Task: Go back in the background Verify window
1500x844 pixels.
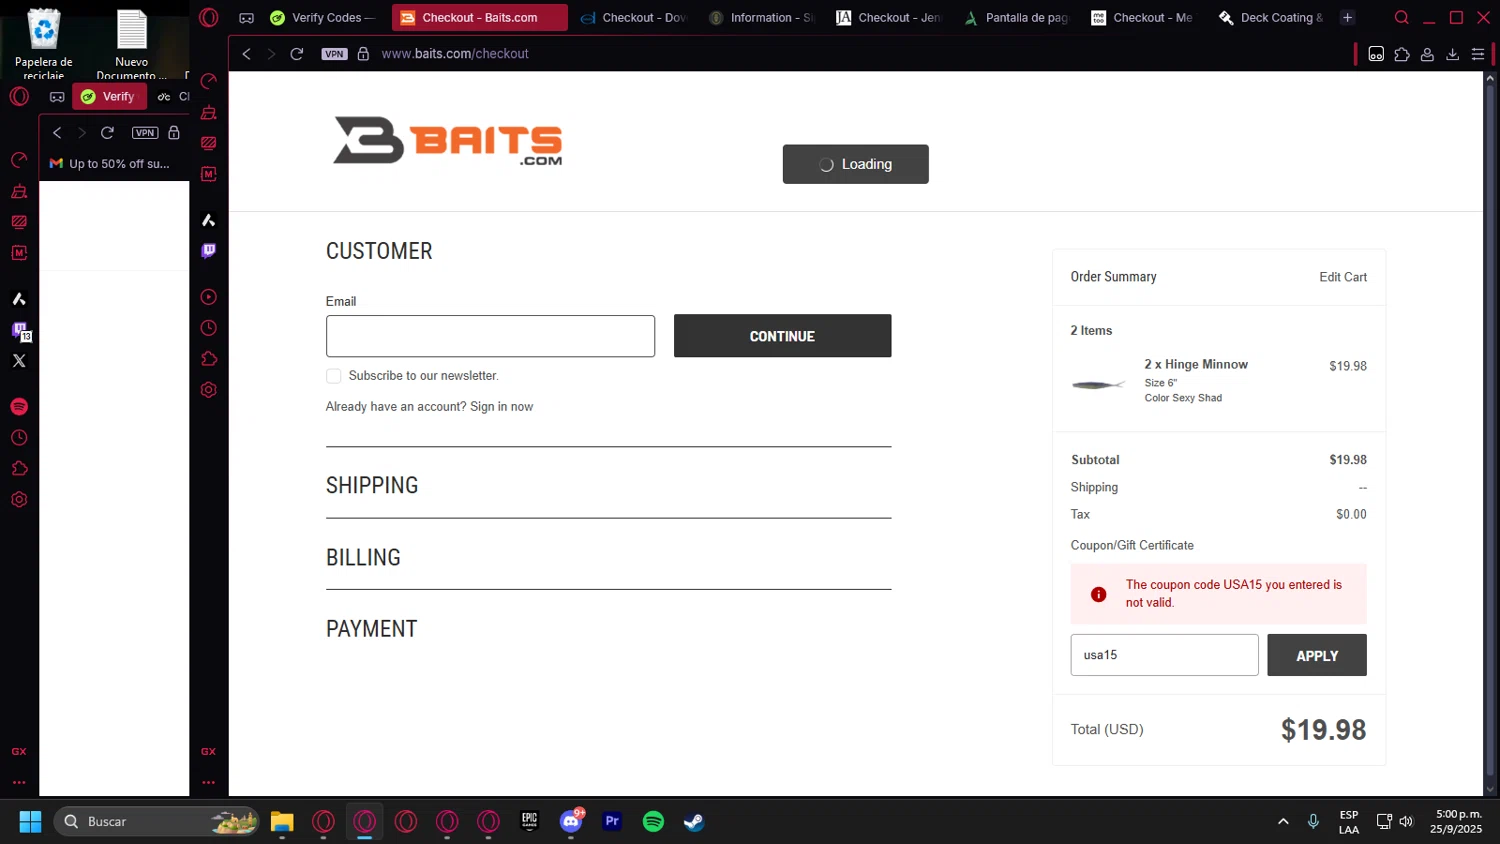Action: 57,132
